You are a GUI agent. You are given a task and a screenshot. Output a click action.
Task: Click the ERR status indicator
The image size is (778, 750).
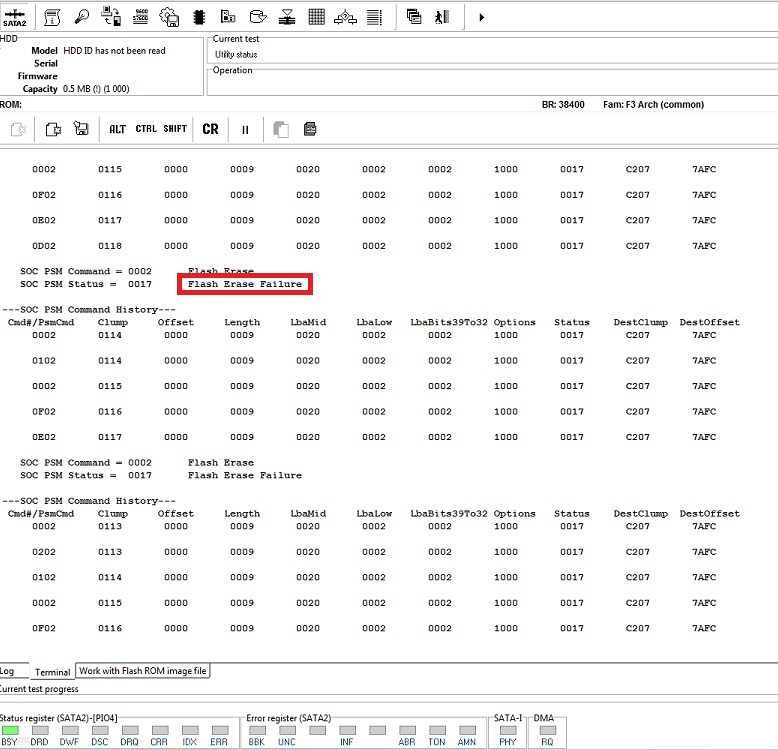point(220,730)
